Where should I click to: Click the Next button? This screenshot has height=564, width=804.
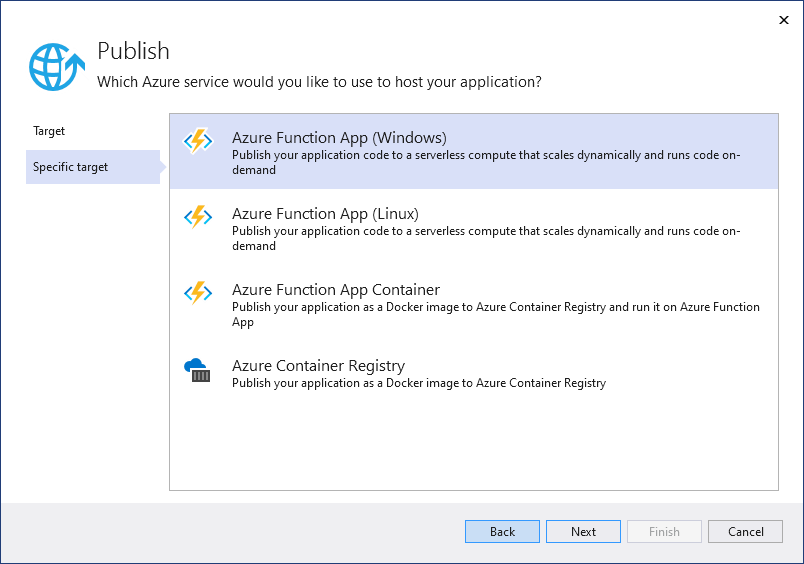(583, 532)
